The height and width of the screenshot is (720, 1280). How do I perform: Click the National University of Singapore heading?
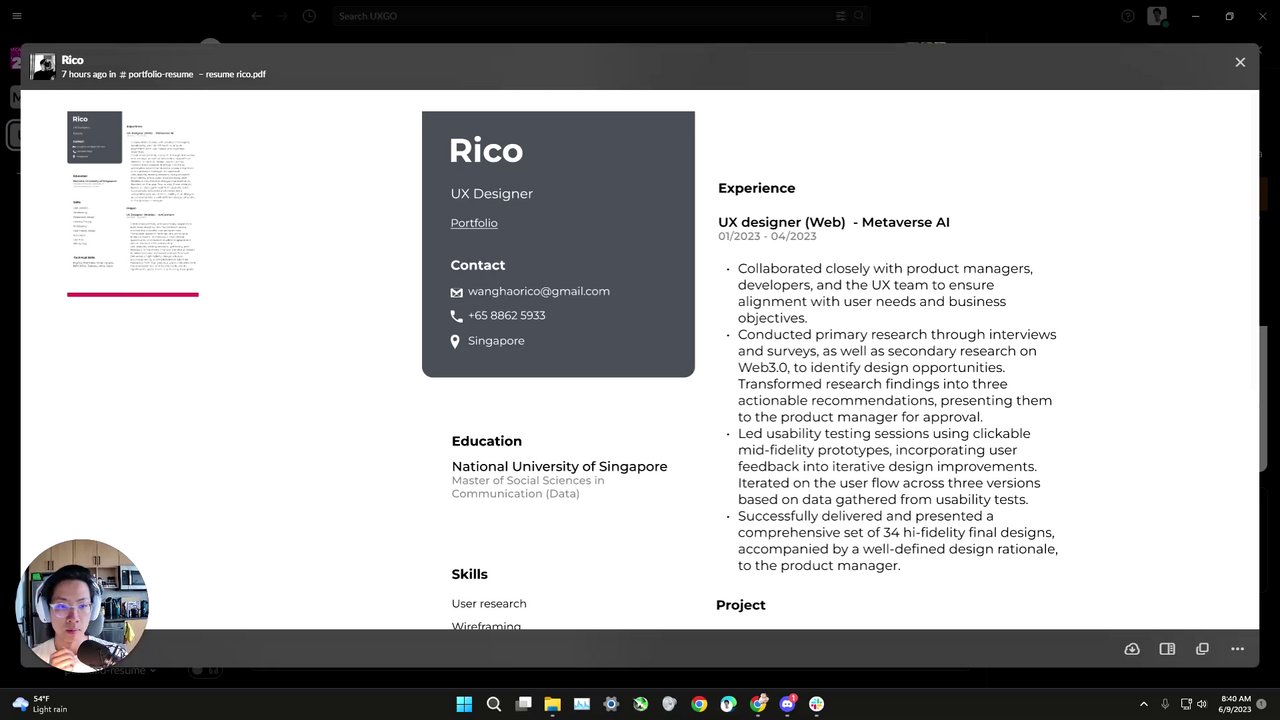(559, 466)
